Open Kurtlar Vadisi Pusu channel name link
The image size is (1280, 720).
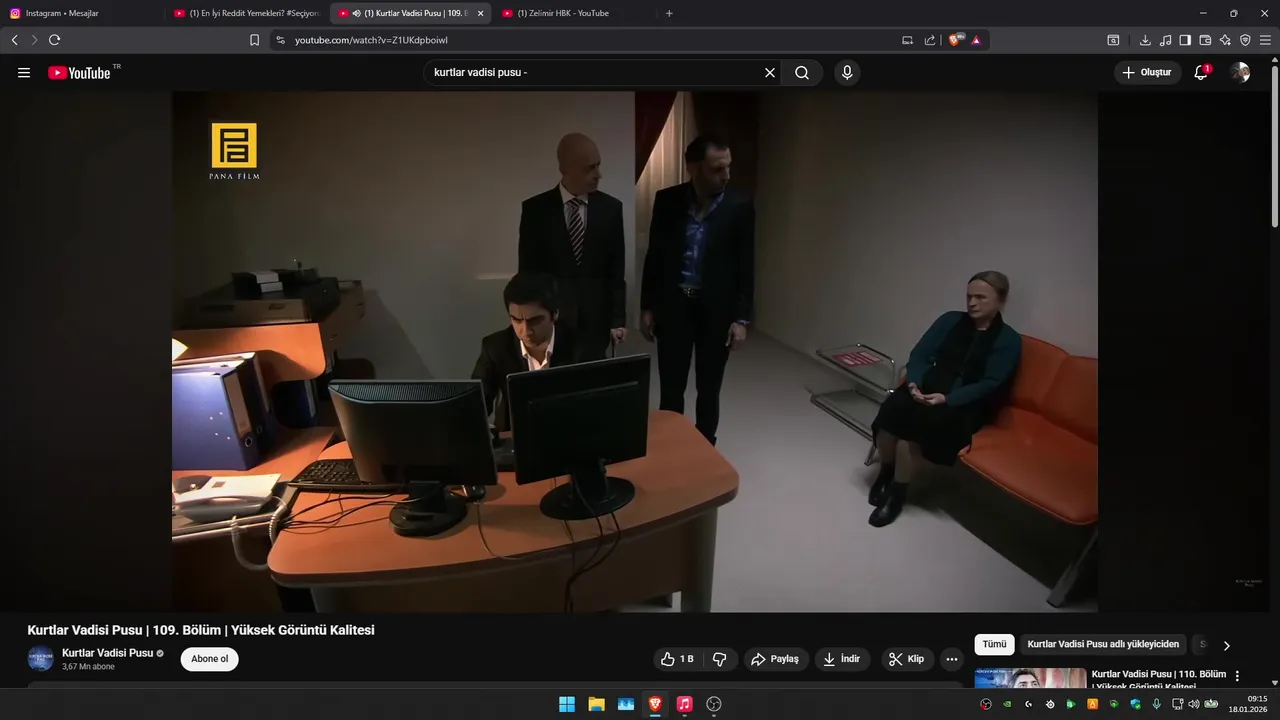coord(108,653)
